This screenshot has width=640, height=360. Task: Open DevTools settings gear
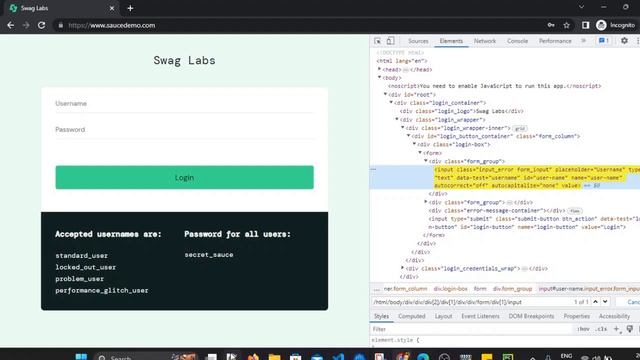624,41
